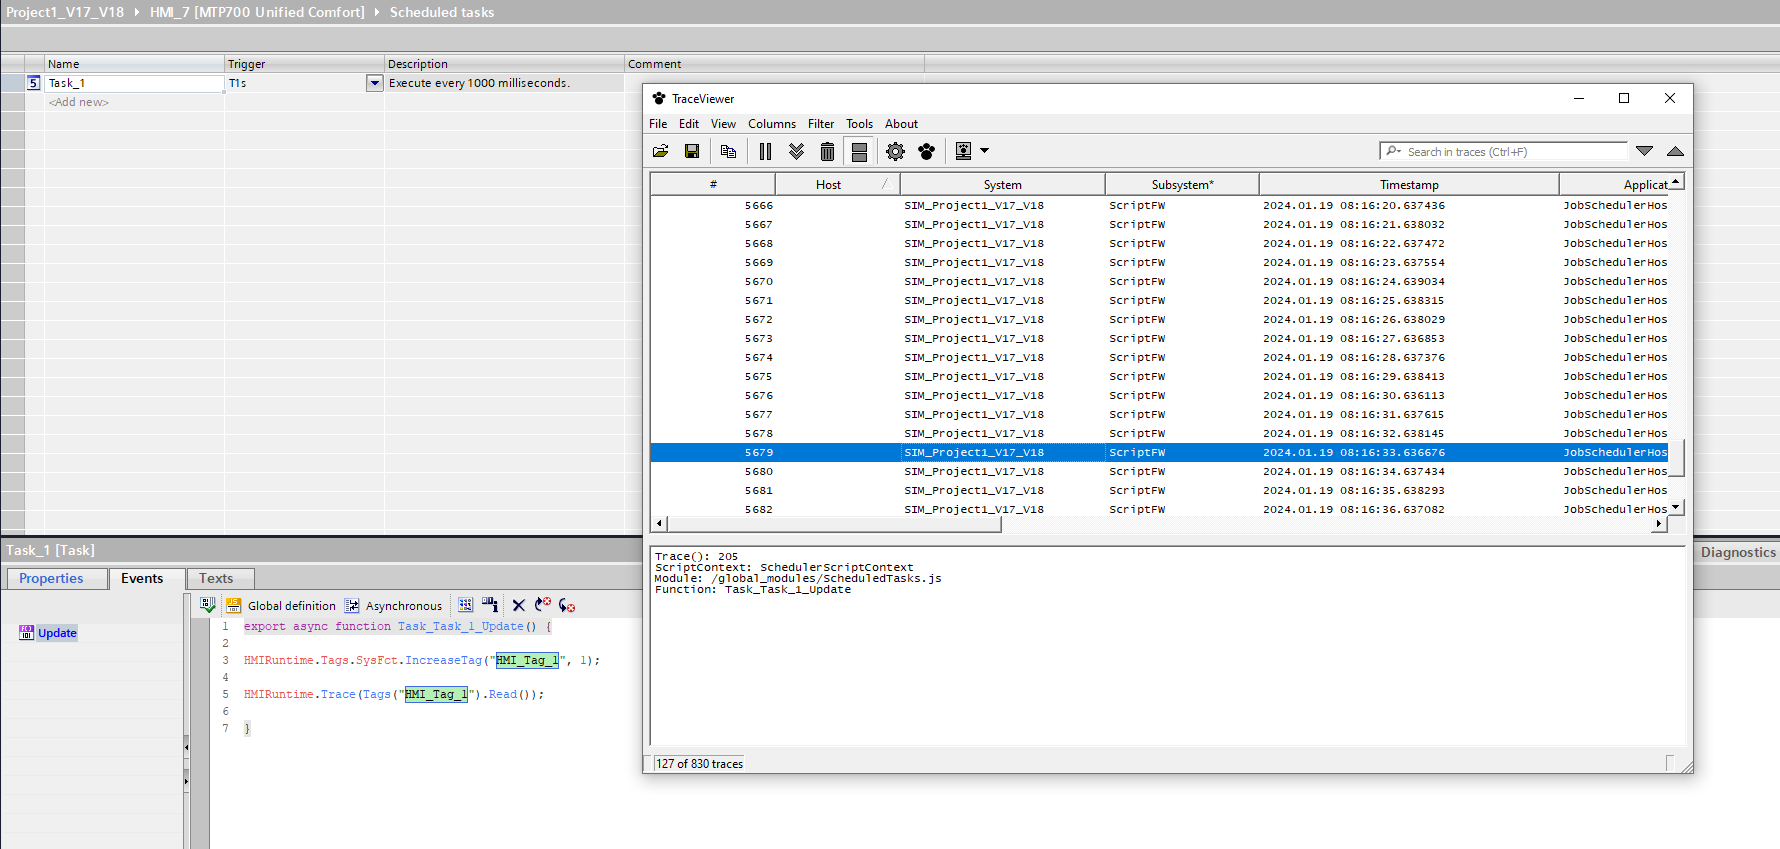
Task: Select the Update event in list
Action: [x=57, y=633]
